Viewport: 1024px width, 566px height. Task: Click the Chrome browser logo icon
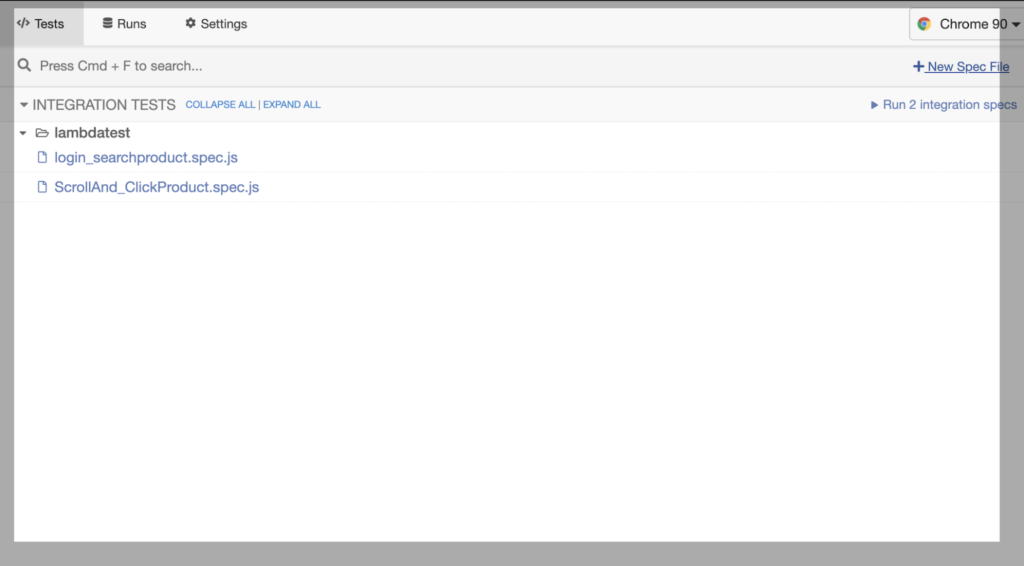[x=923, y=24]
